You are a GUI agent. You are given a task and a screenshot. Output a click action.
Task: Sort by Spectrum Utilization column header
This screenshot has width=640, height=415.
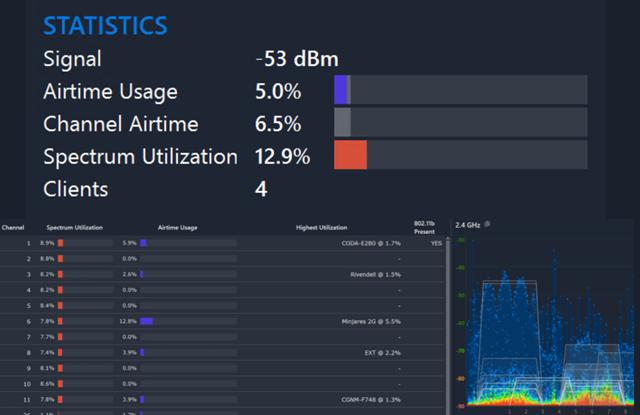pyautogui.click(x=75, y=228)
